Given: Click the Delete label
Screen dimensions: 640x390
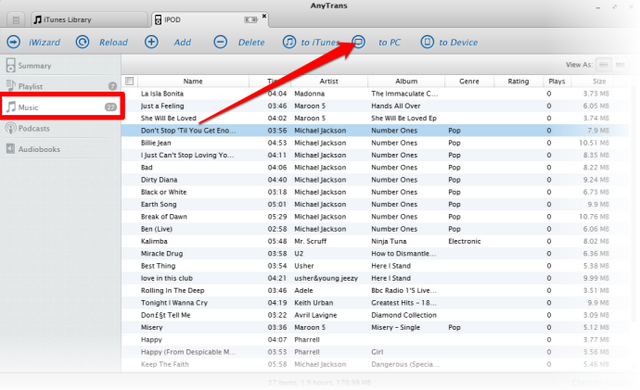Looking at the screenshot, I should click(251, 42).
